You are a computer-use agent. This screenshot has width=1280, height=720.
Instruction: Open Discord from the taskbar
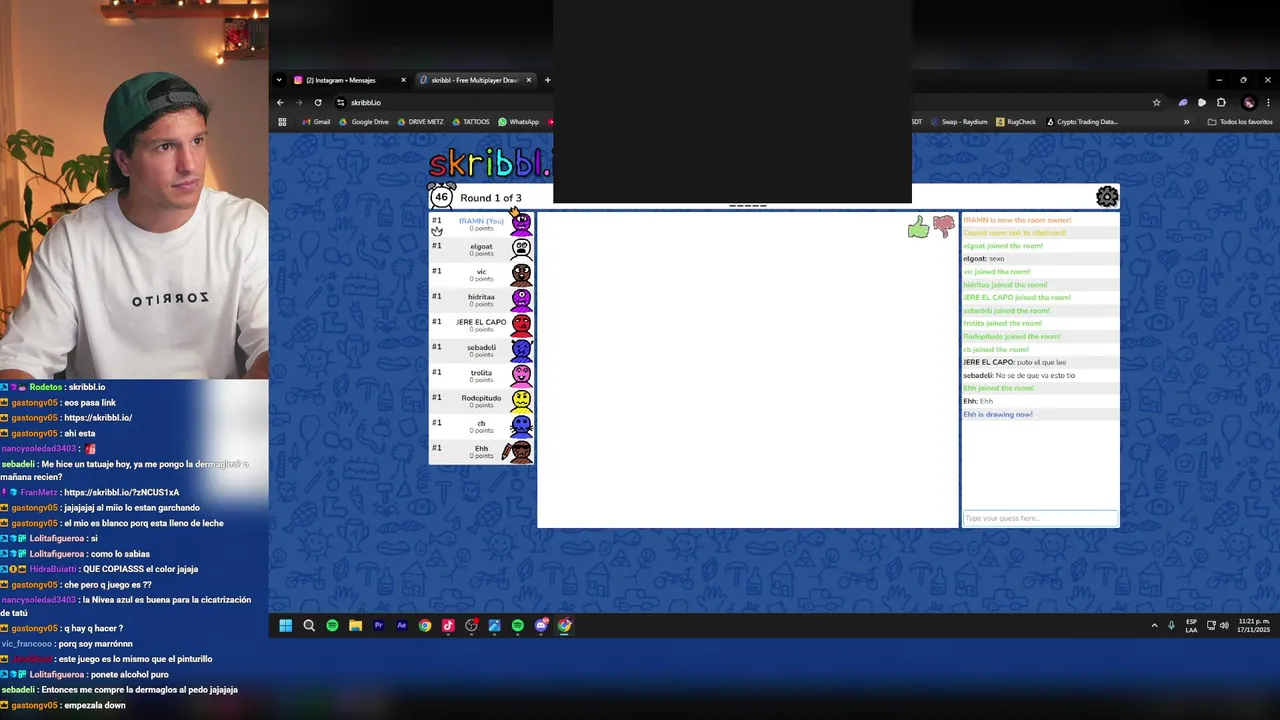[541, 626]
